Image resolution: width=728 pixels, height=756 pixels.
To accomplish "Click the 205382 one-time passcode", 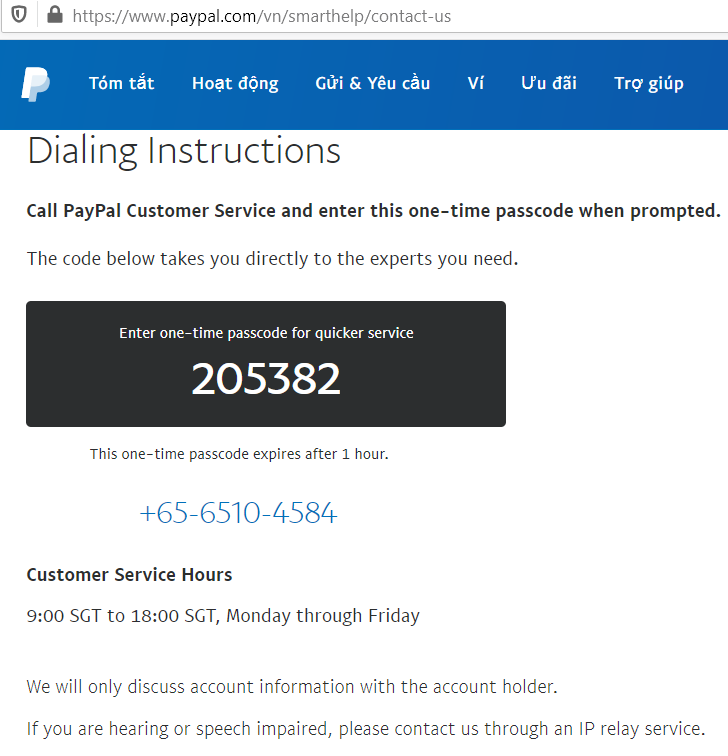I will click(266, 380).
